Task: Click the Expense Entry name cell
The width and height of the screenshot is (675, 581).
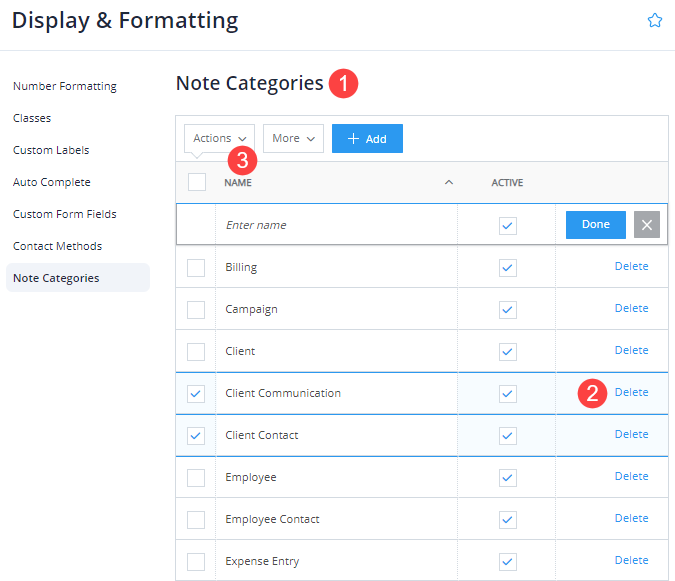Action: coord(336,561)
